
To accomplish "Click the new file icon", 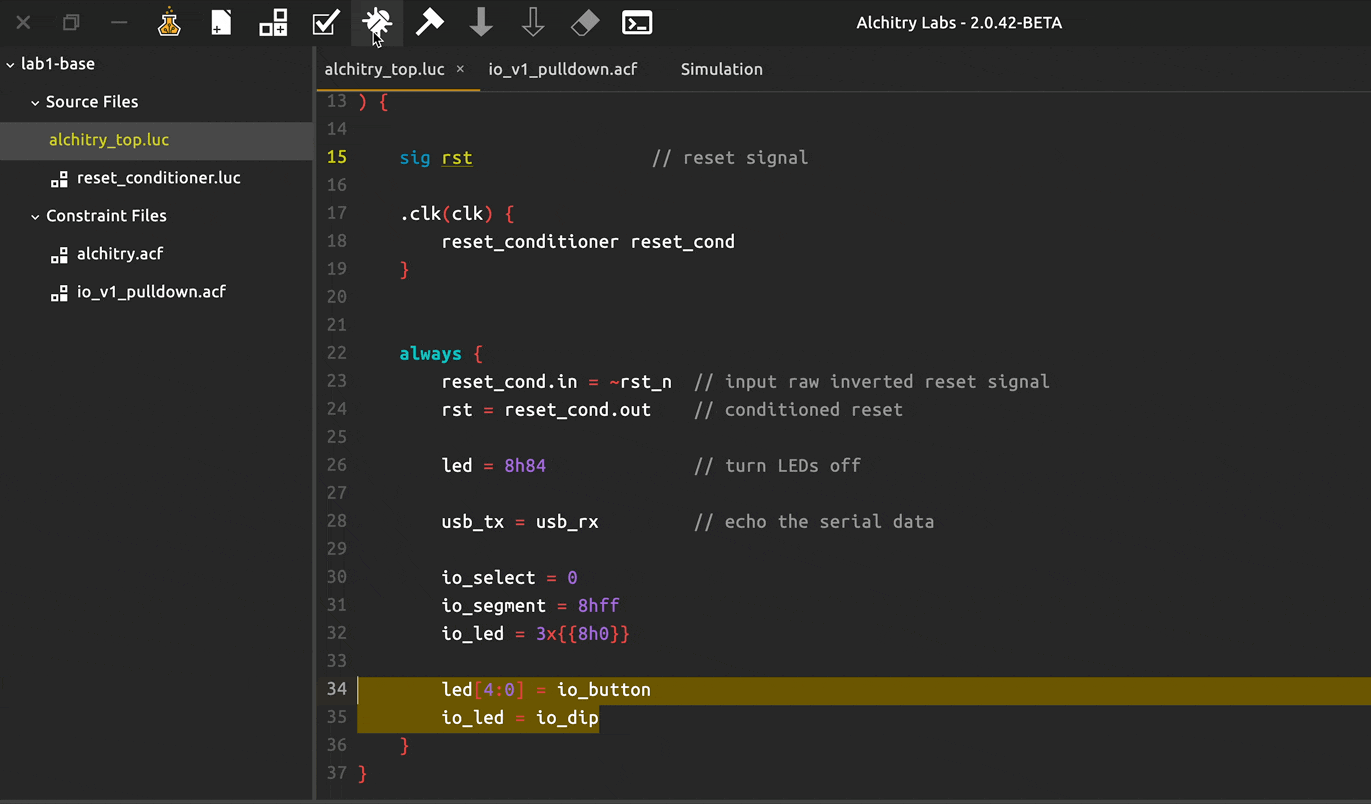I will (221, 23).
